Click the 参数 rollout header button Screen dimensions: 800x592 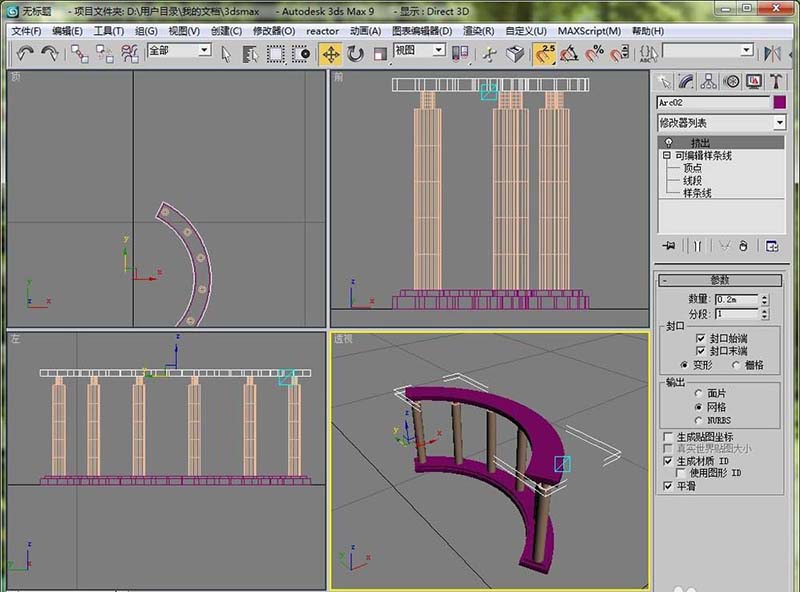[720, 280]
